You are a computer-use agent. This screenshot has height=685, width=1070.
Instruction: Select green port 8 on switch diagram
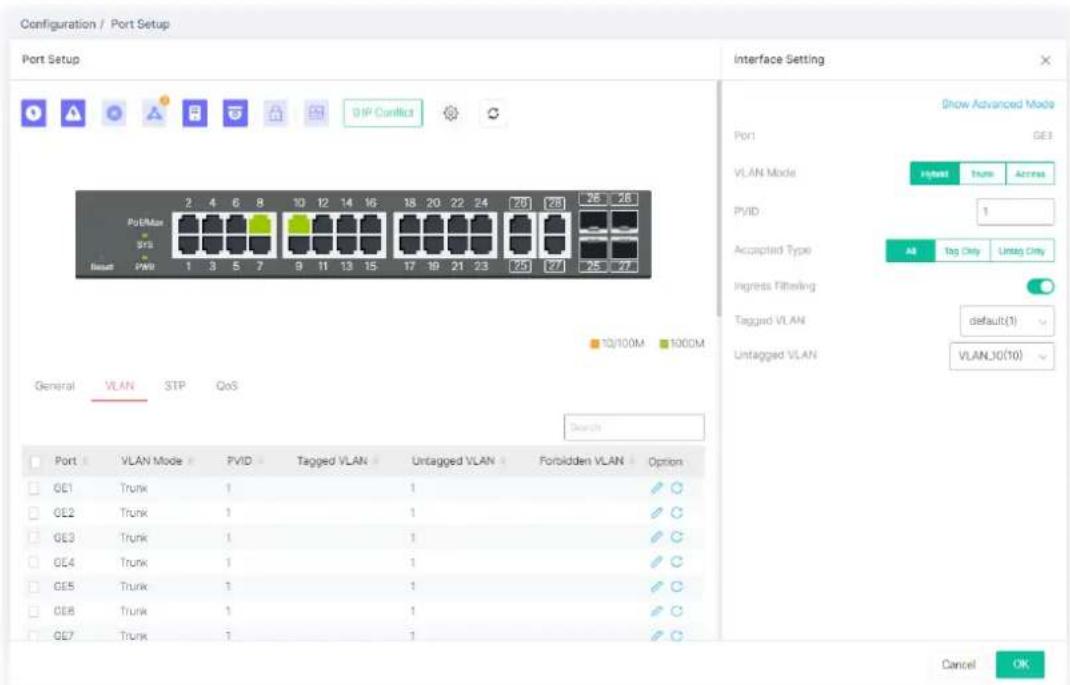(x=259, y=224)
